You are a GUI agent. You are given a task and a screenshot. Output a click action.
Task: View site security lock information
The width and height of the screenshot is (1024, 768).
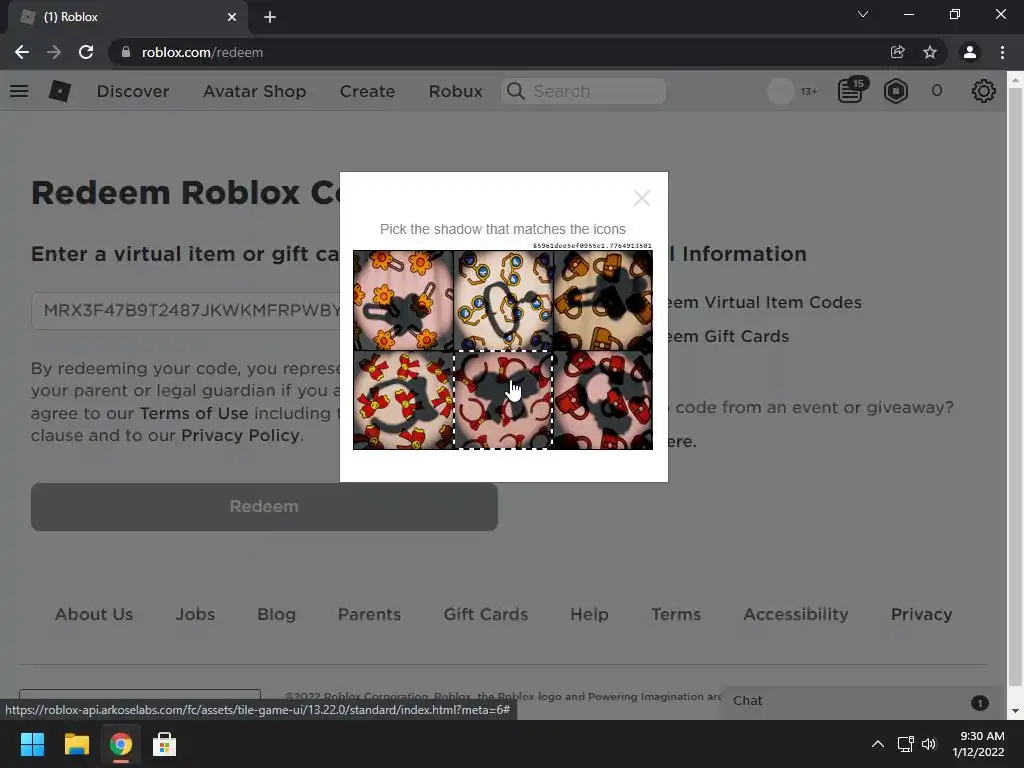[126, 52]
